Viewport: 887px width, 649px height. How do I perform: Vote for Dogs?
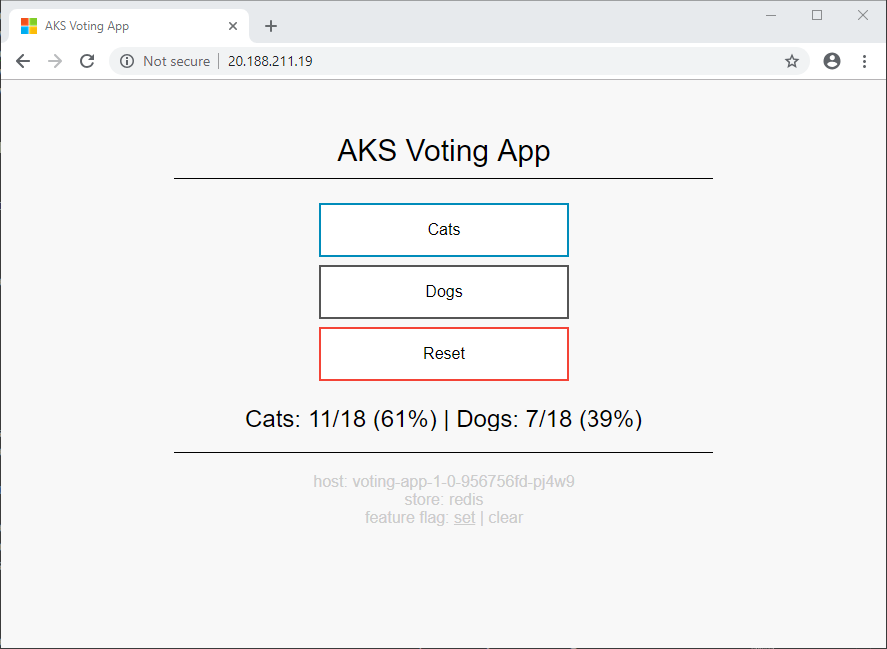(x=443, y=292)
